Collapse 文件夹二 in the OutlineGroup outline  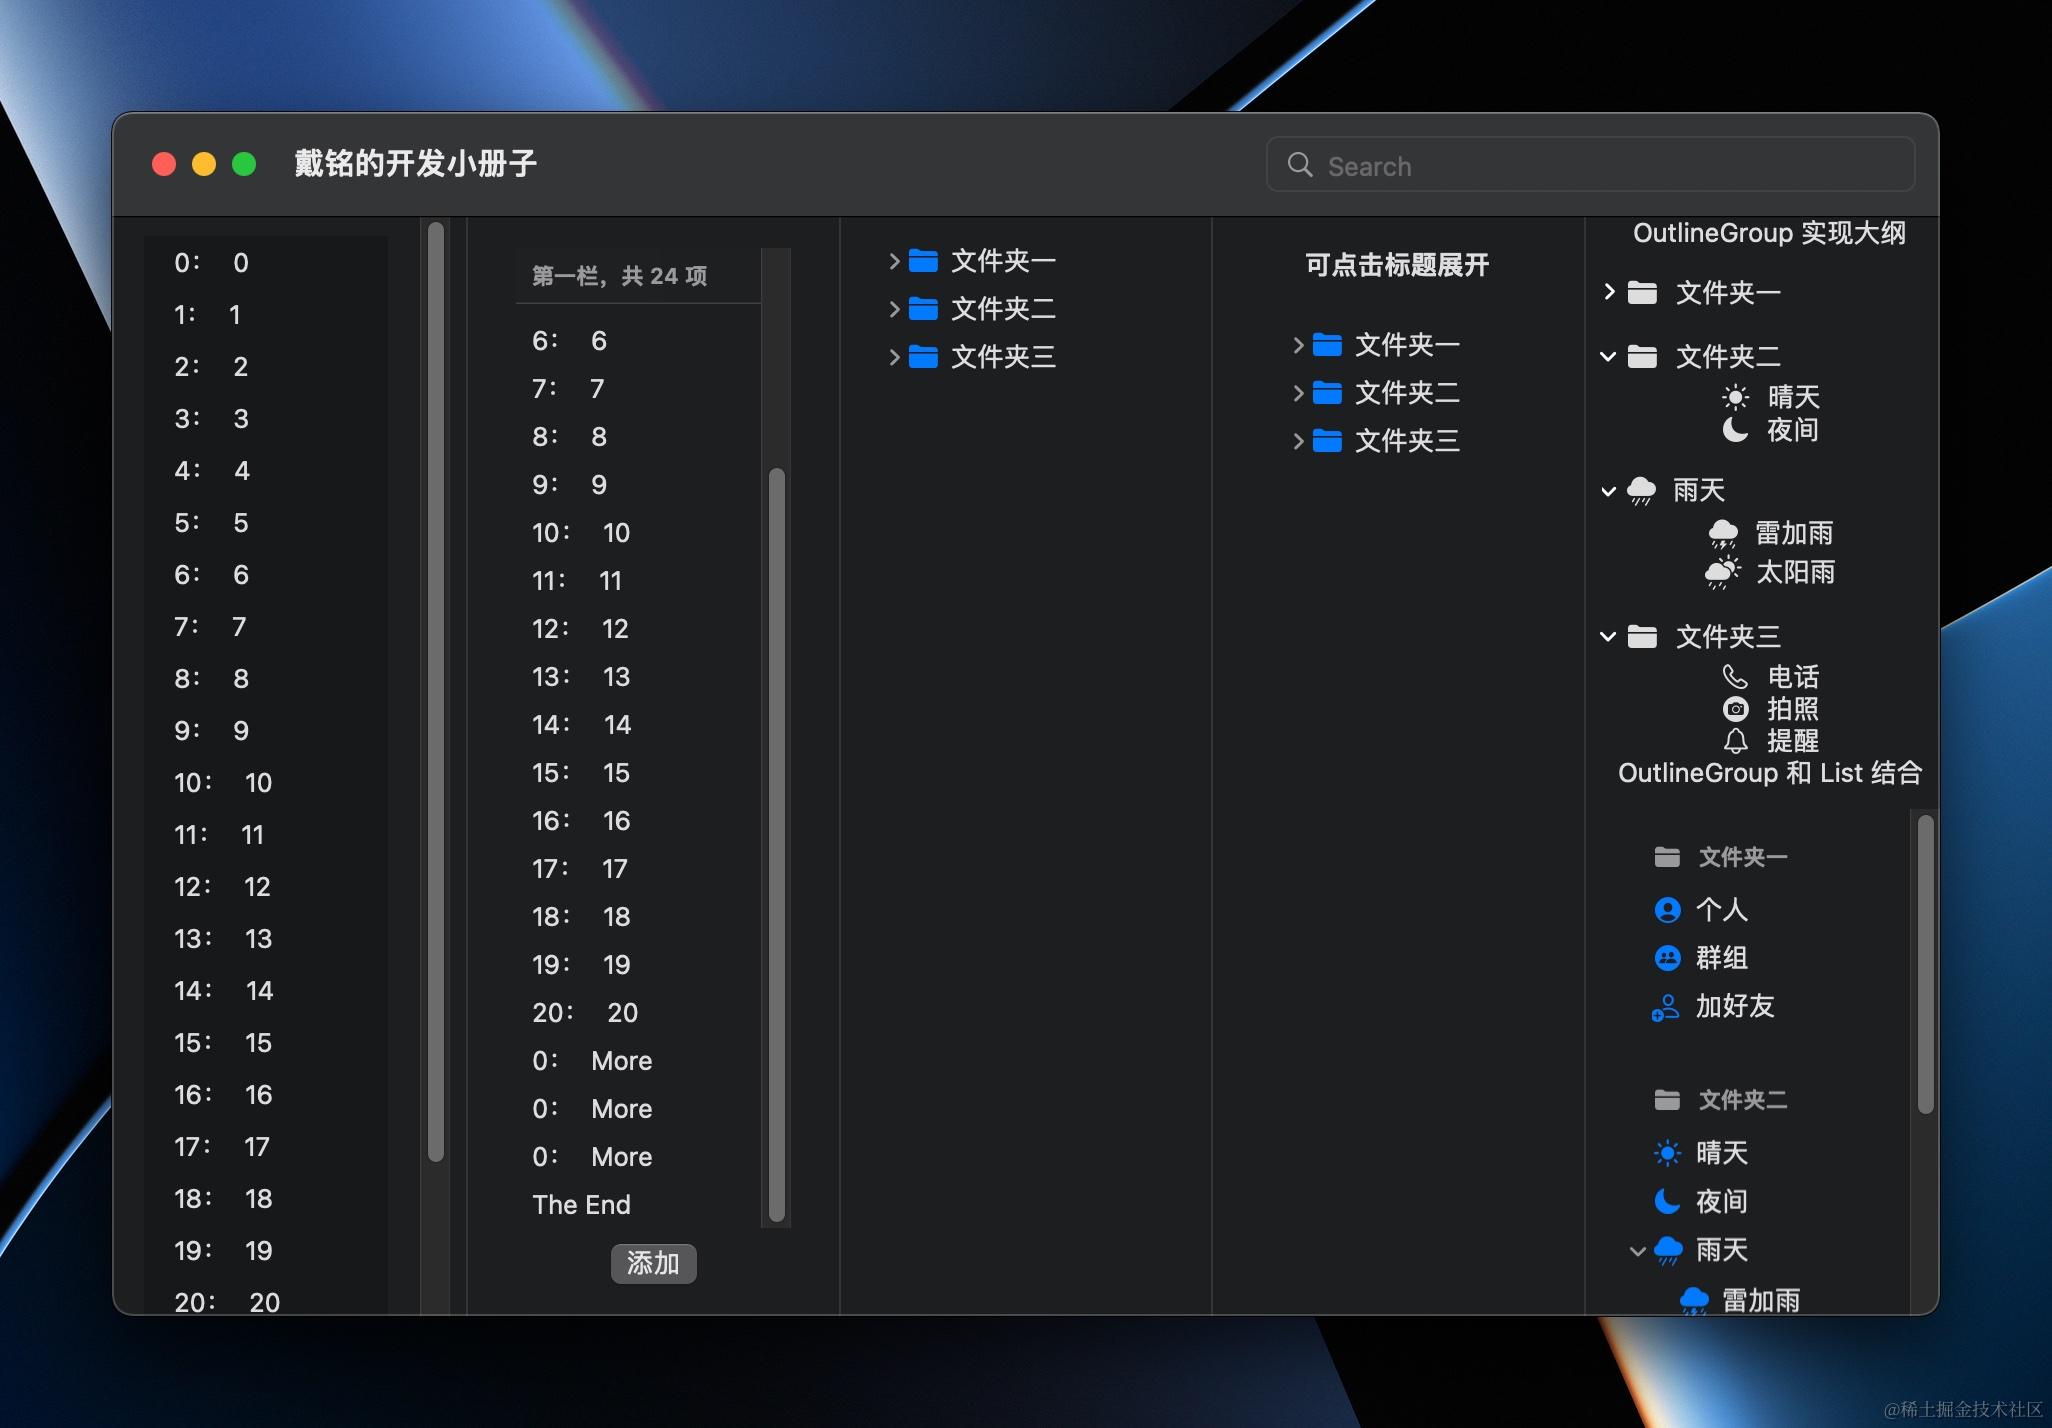[x=1608, y=357]
